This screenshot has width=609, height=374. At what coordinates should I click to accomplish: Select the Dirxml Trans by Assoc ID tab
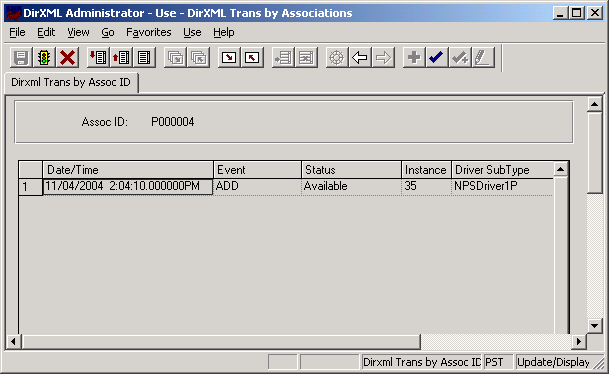click(x=71, y=82)
